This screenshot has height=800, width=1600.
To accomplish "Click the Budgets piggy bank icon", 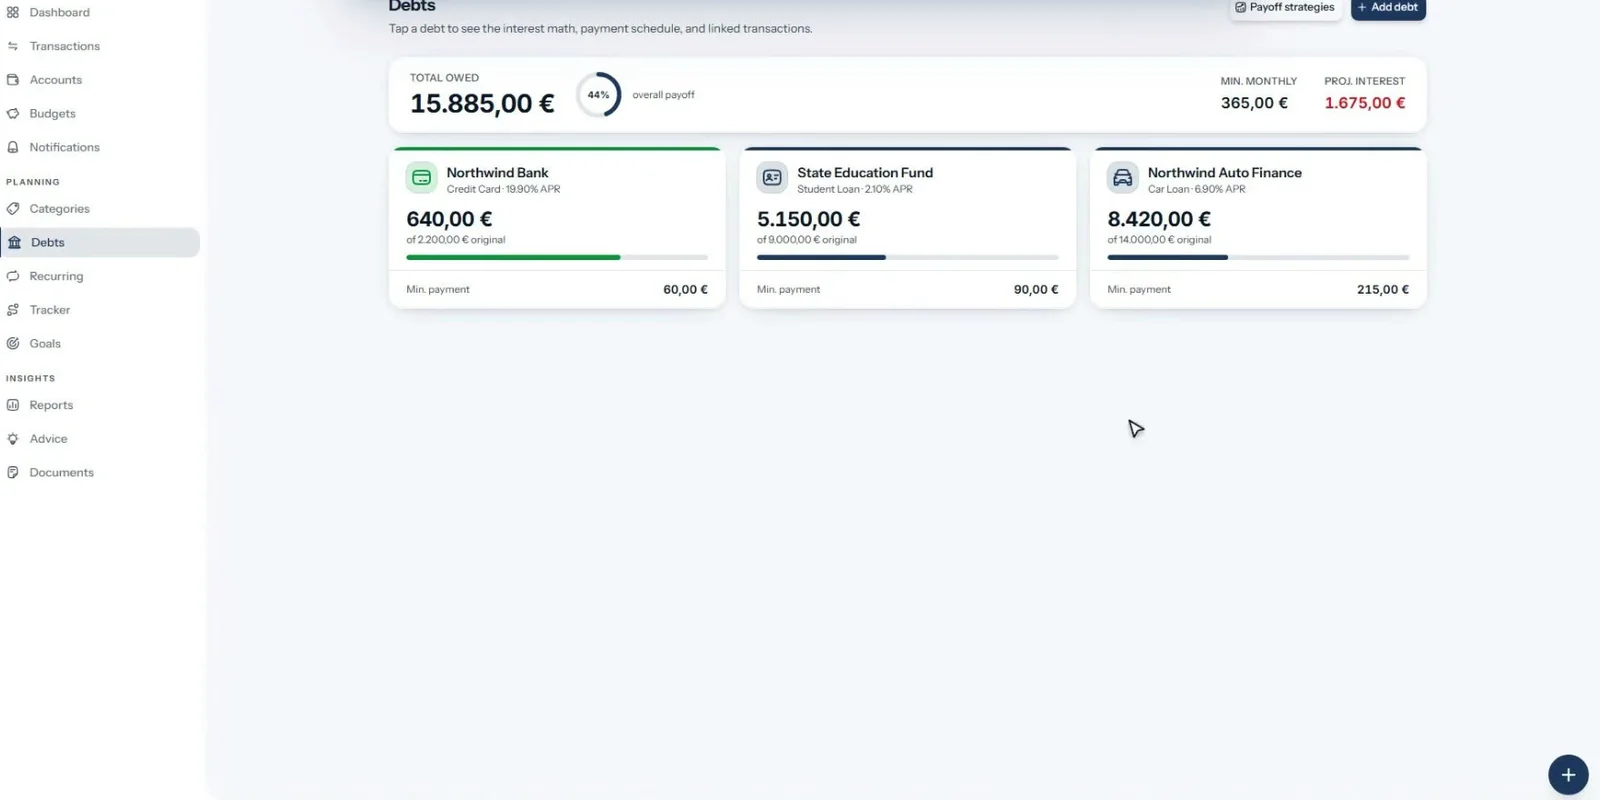I will 13,114.
